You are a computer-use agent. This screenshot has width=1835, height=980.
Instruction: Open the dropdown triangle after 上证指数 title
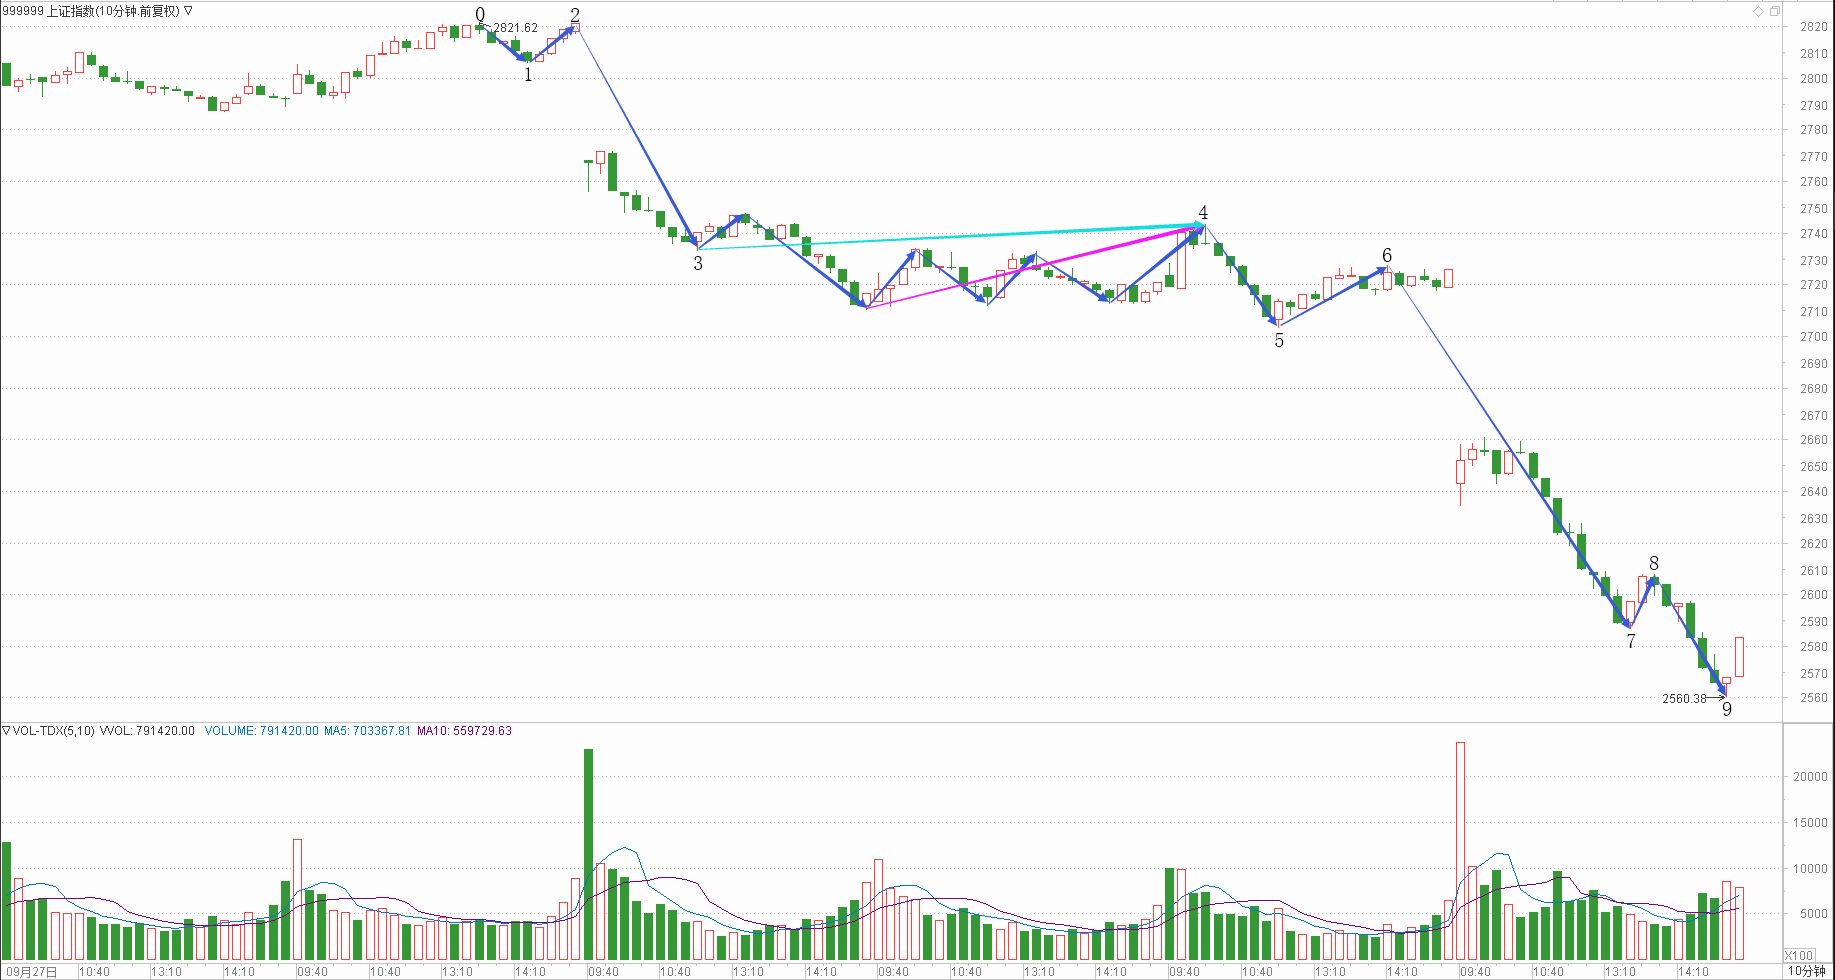(189, 11)
